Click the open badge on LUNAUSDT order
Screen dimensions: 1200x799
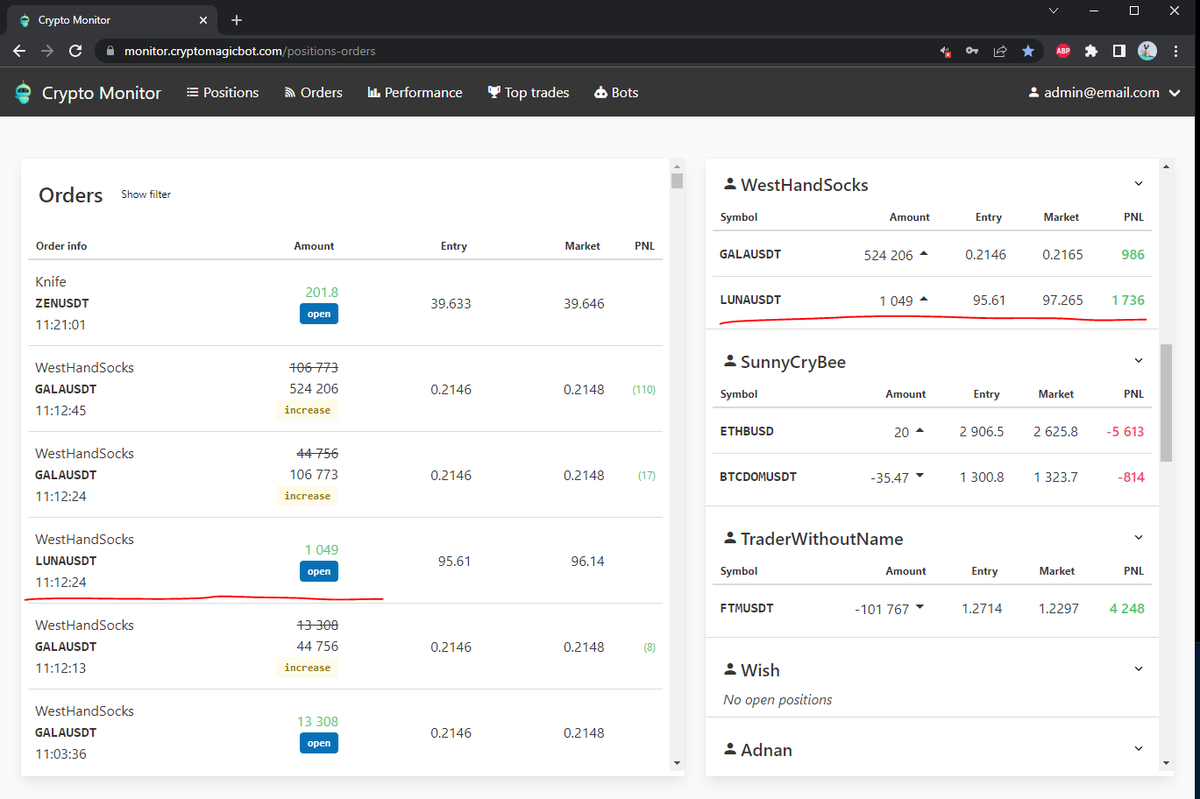[x=319, y=571]
